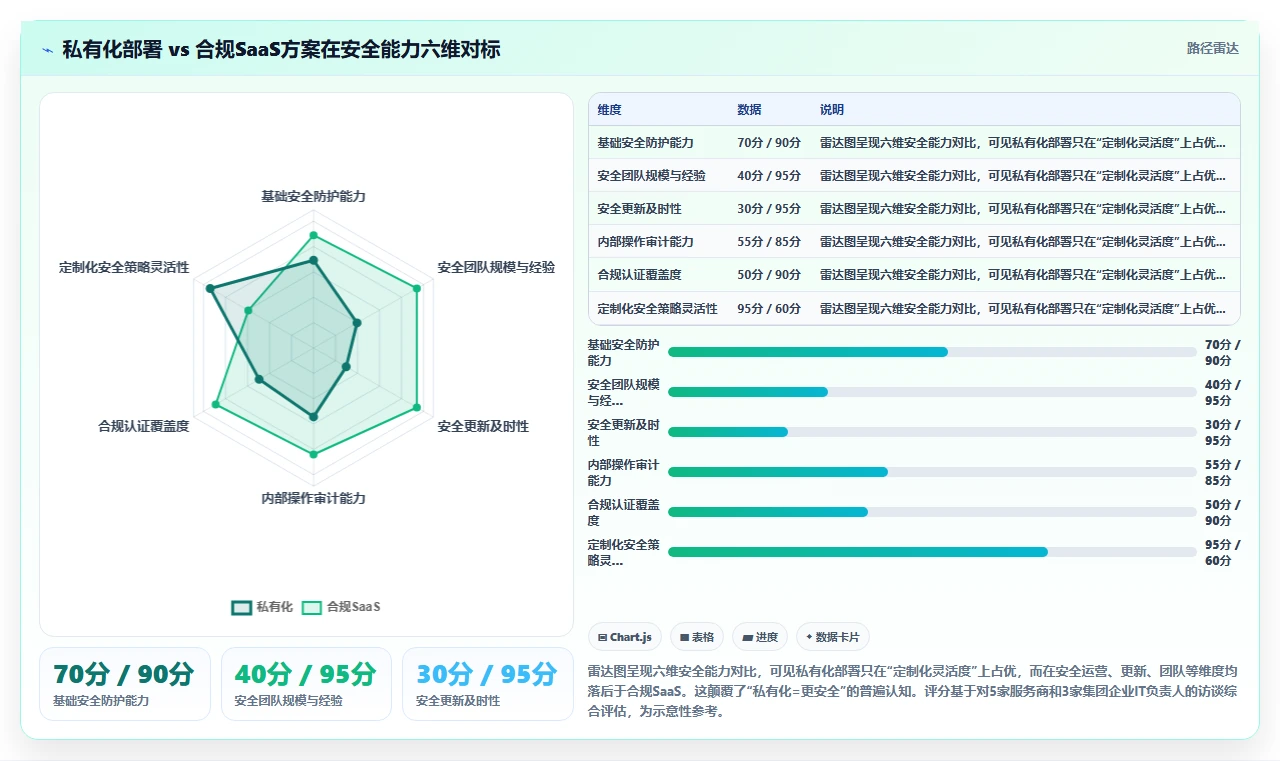Toggle the 私有化 legend swatch
The width and height of the screenshot is (1280, 761).
pos(242,607)
